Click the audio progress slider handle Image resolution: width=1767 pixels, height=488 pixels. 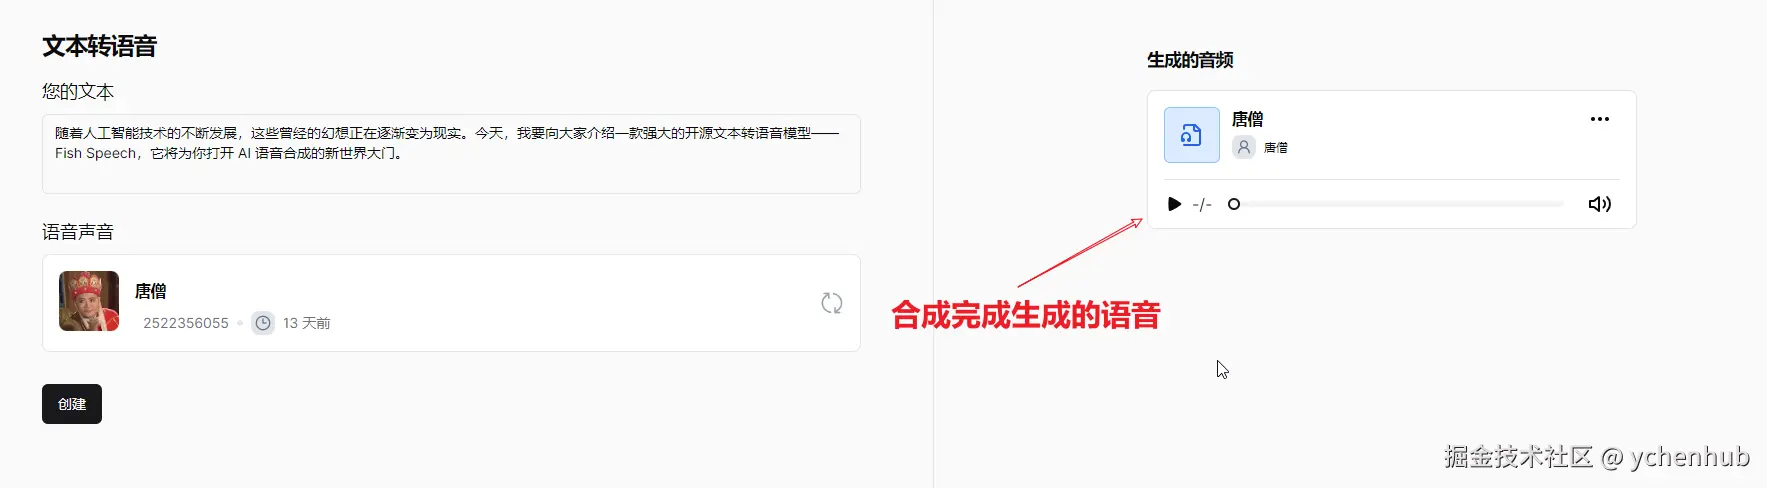pyautogui.click(x=1234, y=204)
